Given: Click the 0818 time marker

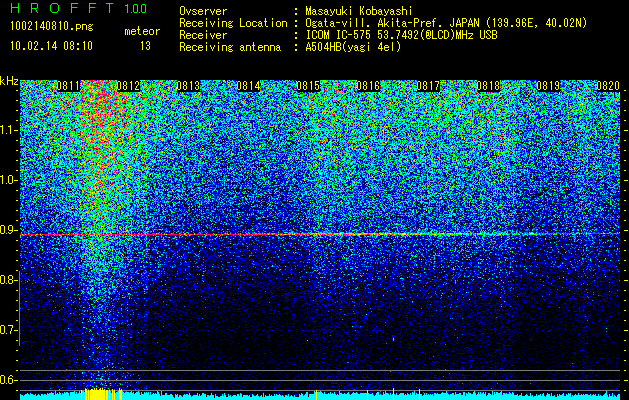Looking at the screenshot, I should (488, 86).
